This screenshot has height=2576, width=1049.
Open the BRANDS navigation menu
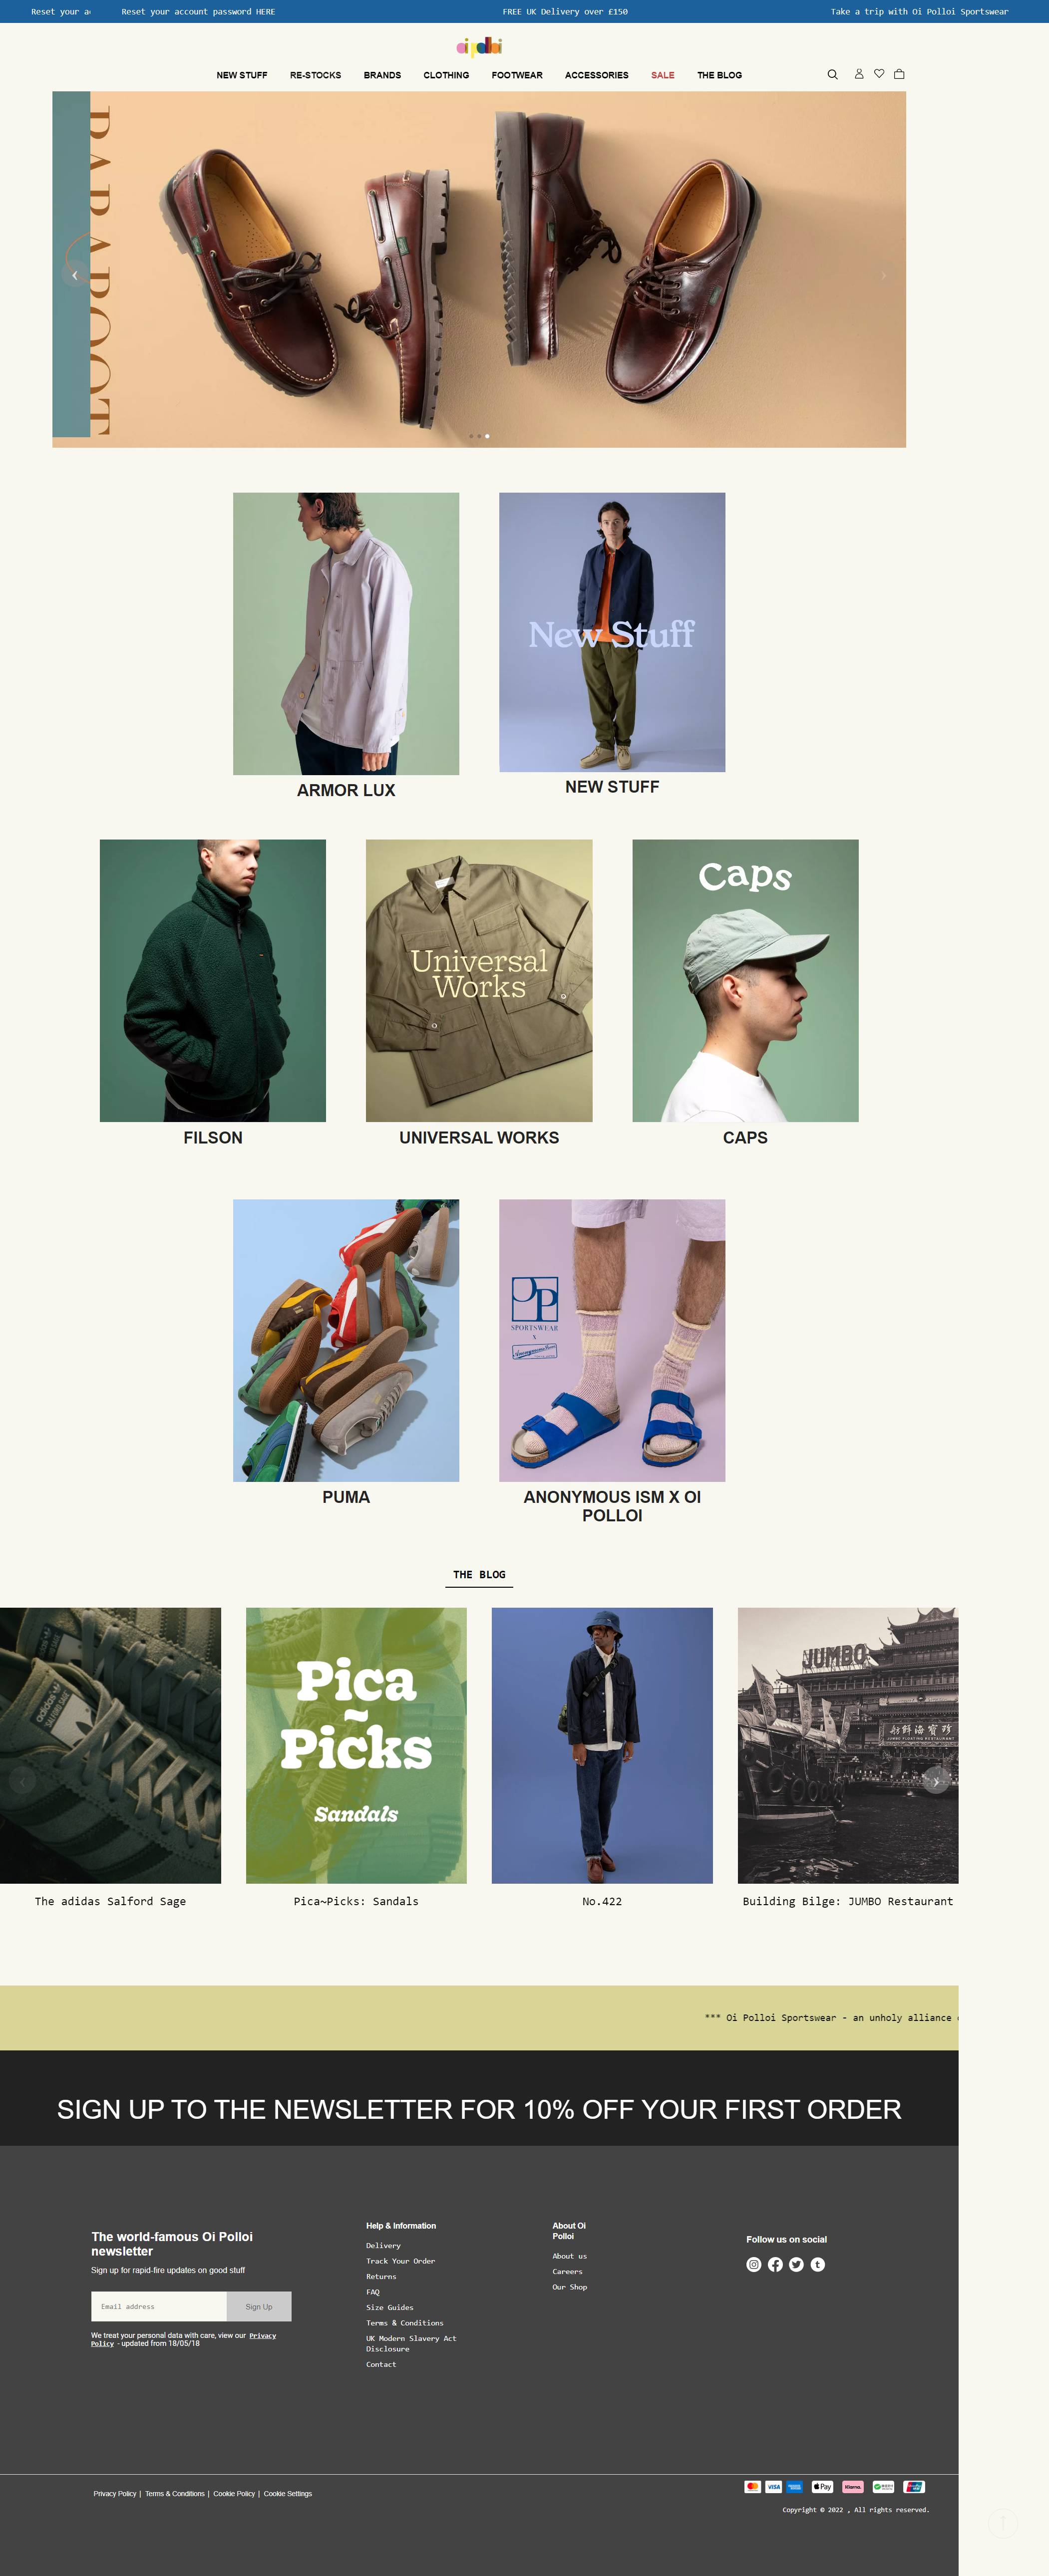coord(382,75)
